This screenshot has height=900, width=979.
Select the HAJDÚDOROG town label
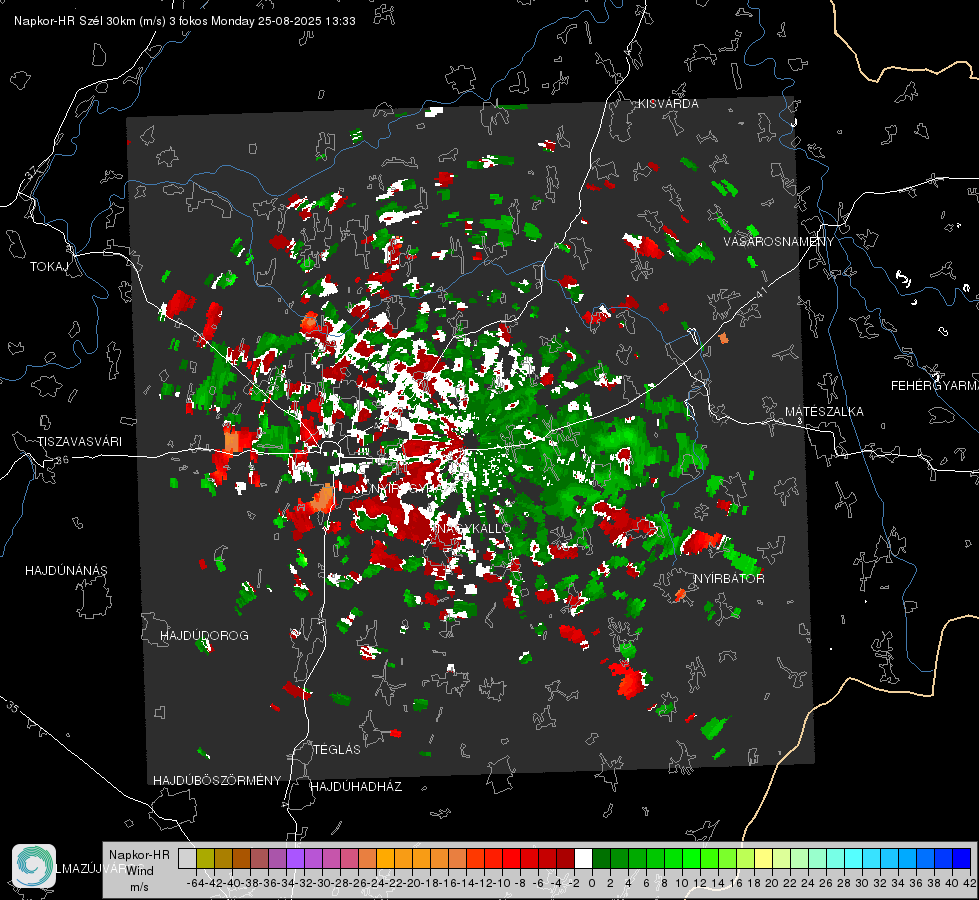tap(204, 635)
